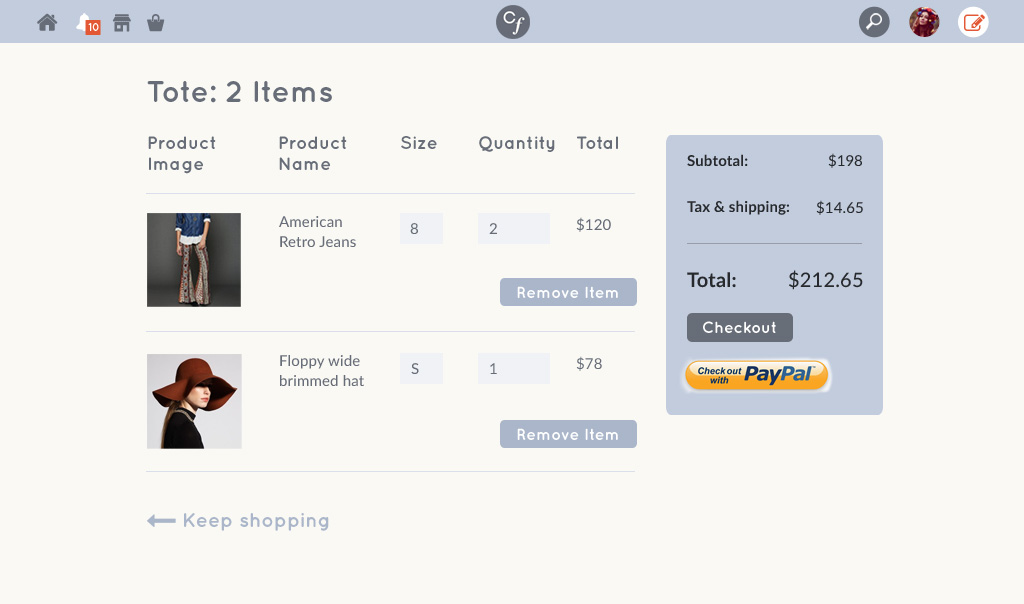
Task: Open the store shop icon
Action: coord(122,22)
